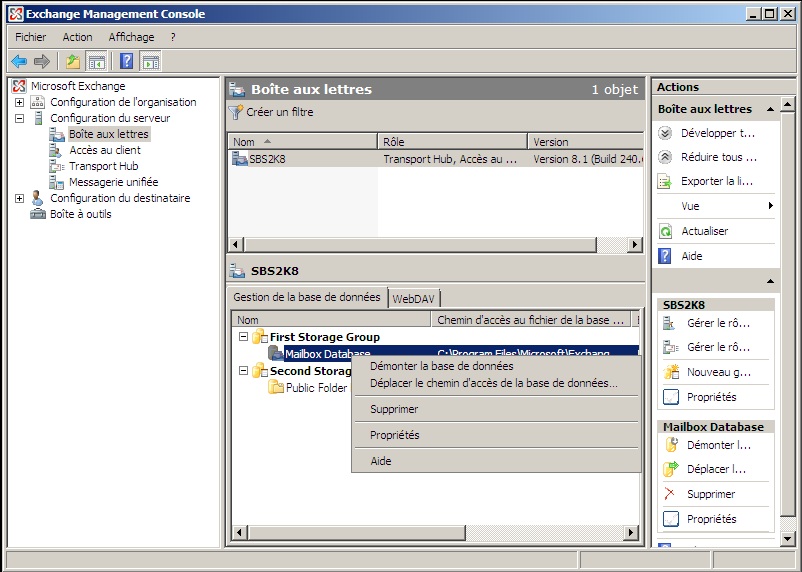Click the Exporter la liste icon
Image resolution: width=802 pixels, height=572 pixels.
(664, 182)
